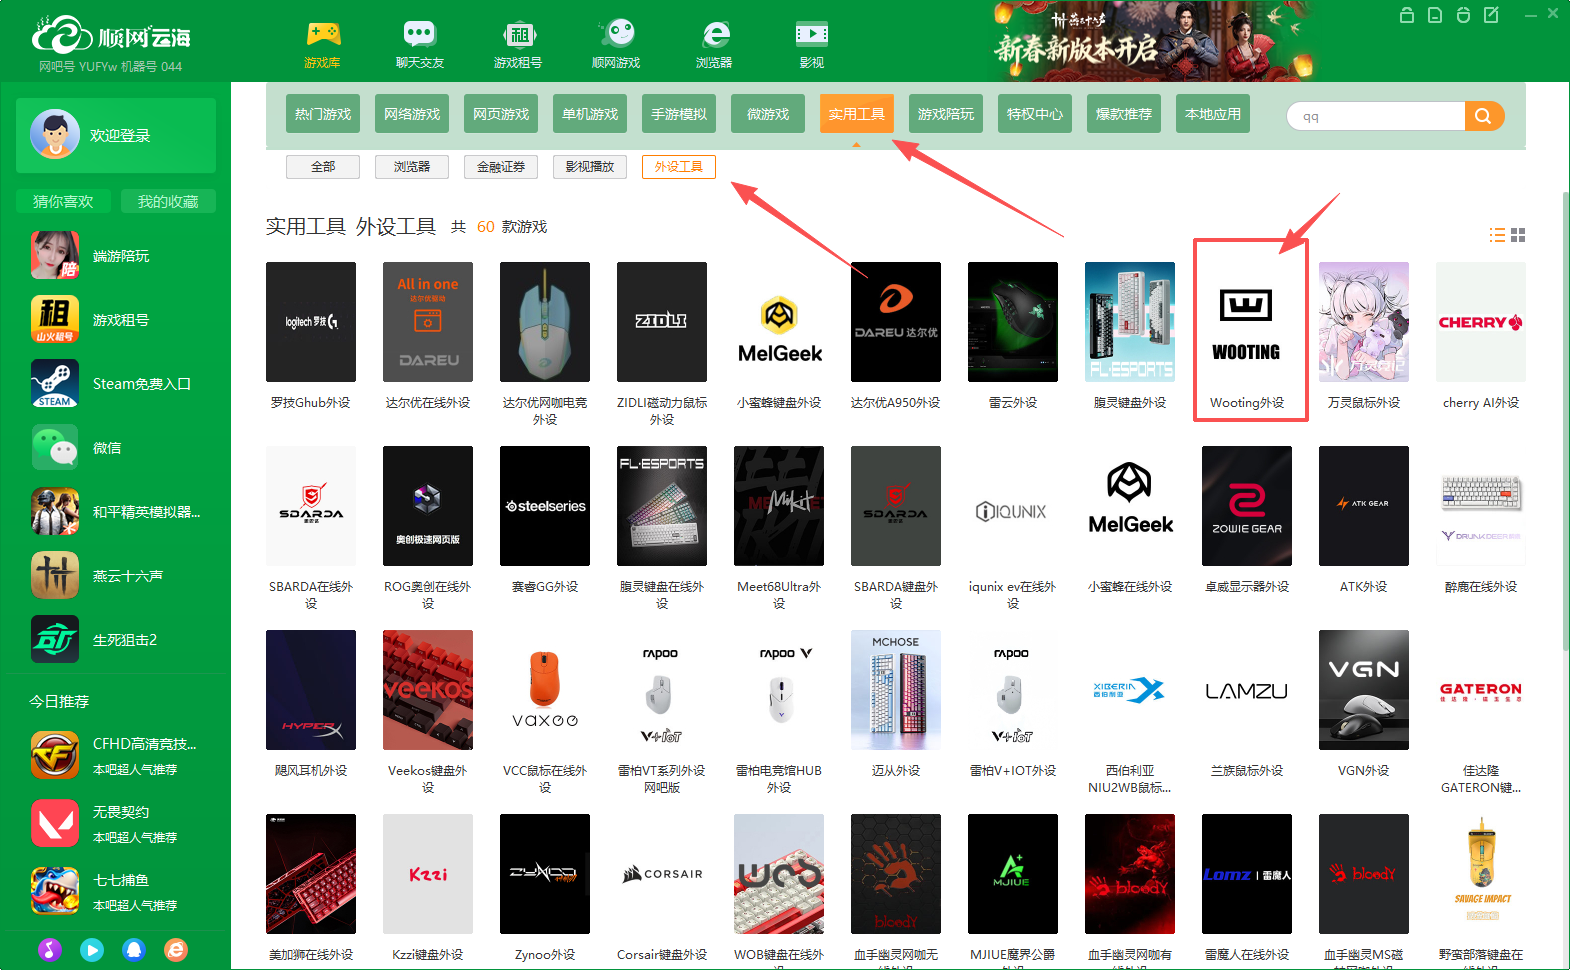The width and height of the screenshot is (1570, 970).
Task: Switch to list view layout
Action: 1497,235
